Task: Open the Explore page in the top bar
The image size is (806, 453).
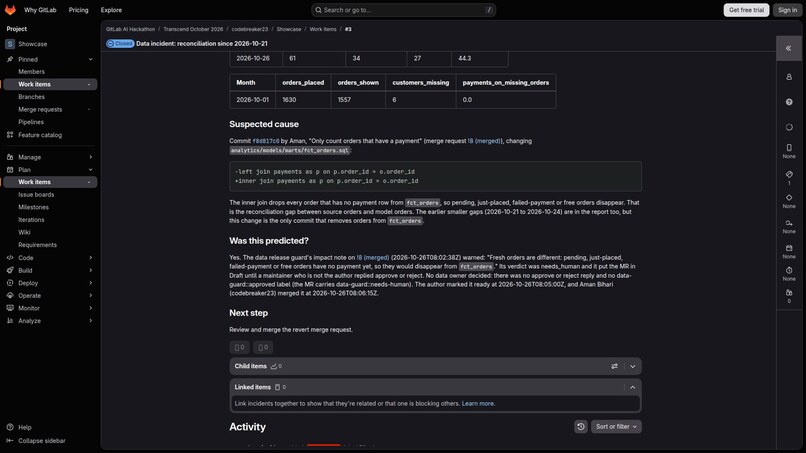Action: point(111,10)
